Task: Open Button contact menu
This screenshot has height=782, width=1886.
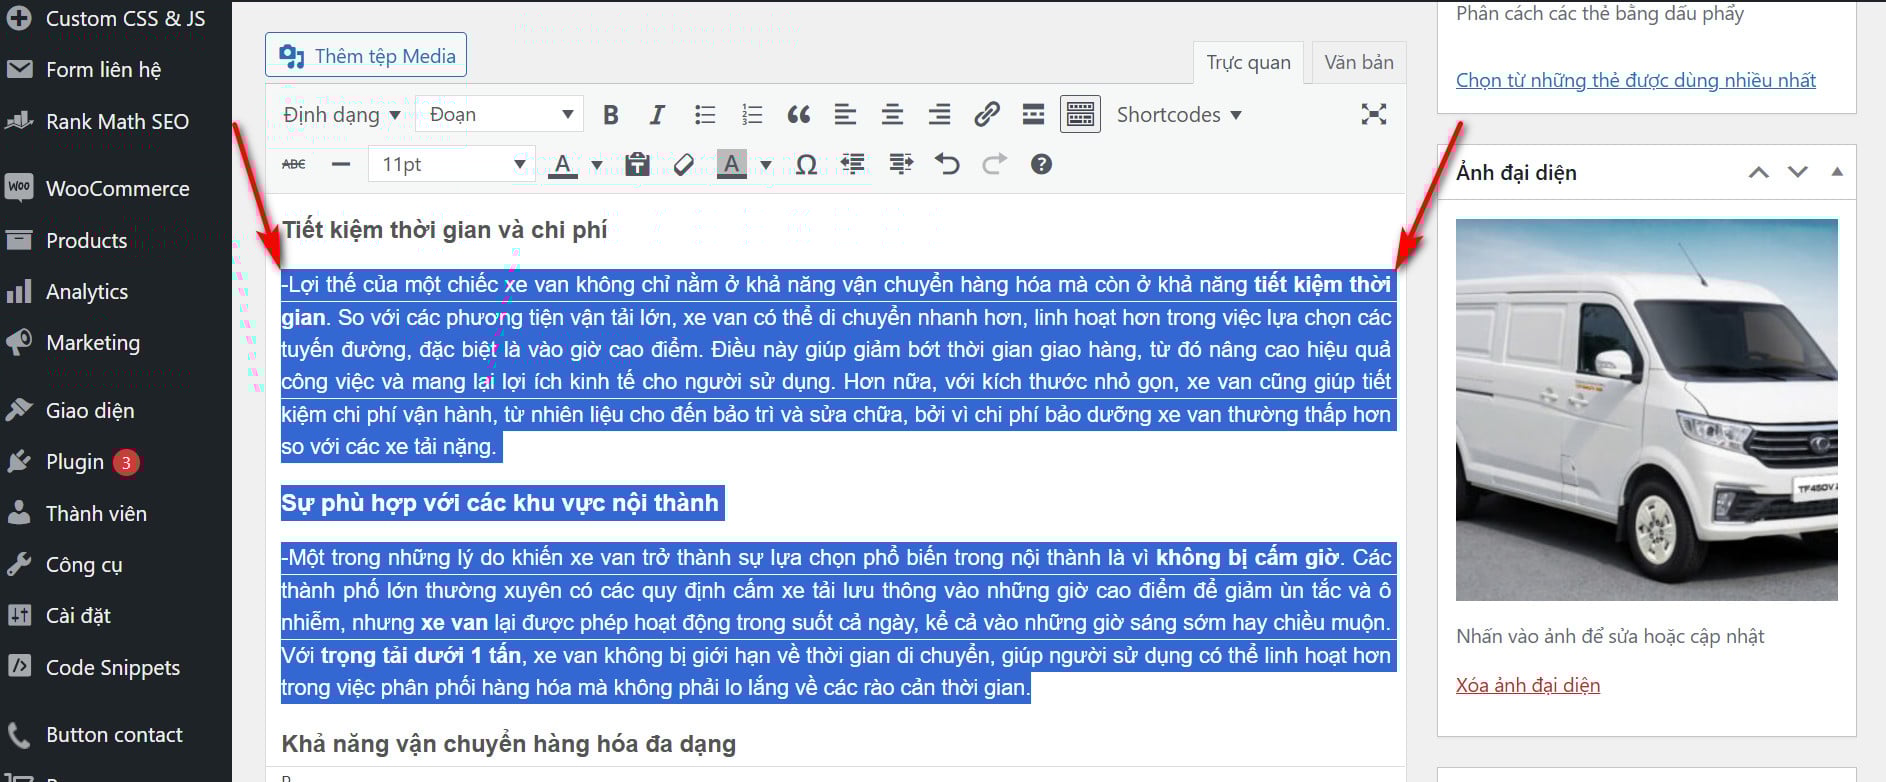Action: click(116, 735)
